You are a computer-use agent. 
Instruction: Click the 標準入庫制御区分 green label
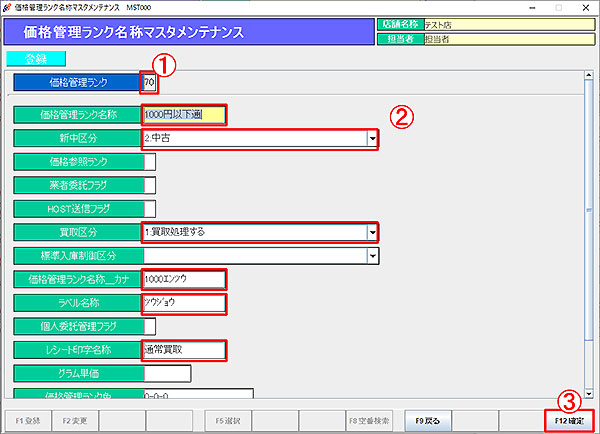[x=79, y=256]
